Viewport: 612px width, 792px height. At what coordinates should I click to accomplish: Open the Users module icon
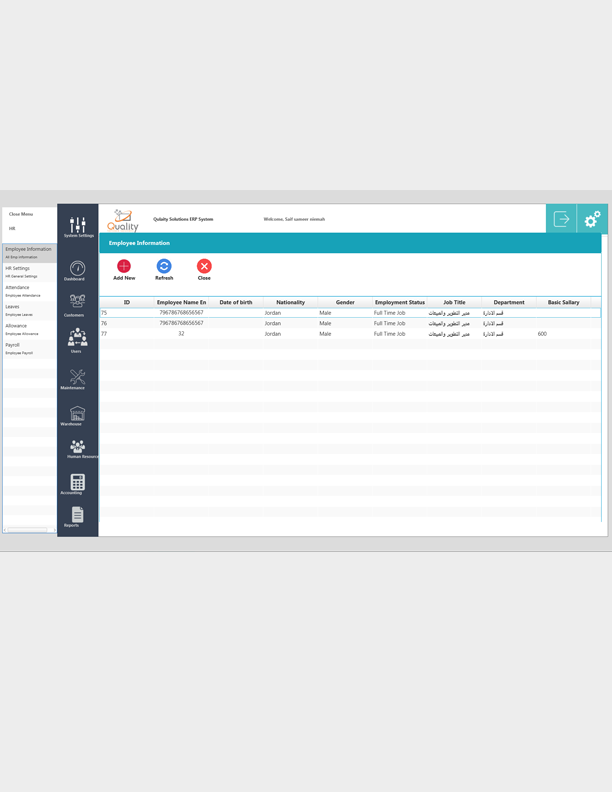(77, 337)
